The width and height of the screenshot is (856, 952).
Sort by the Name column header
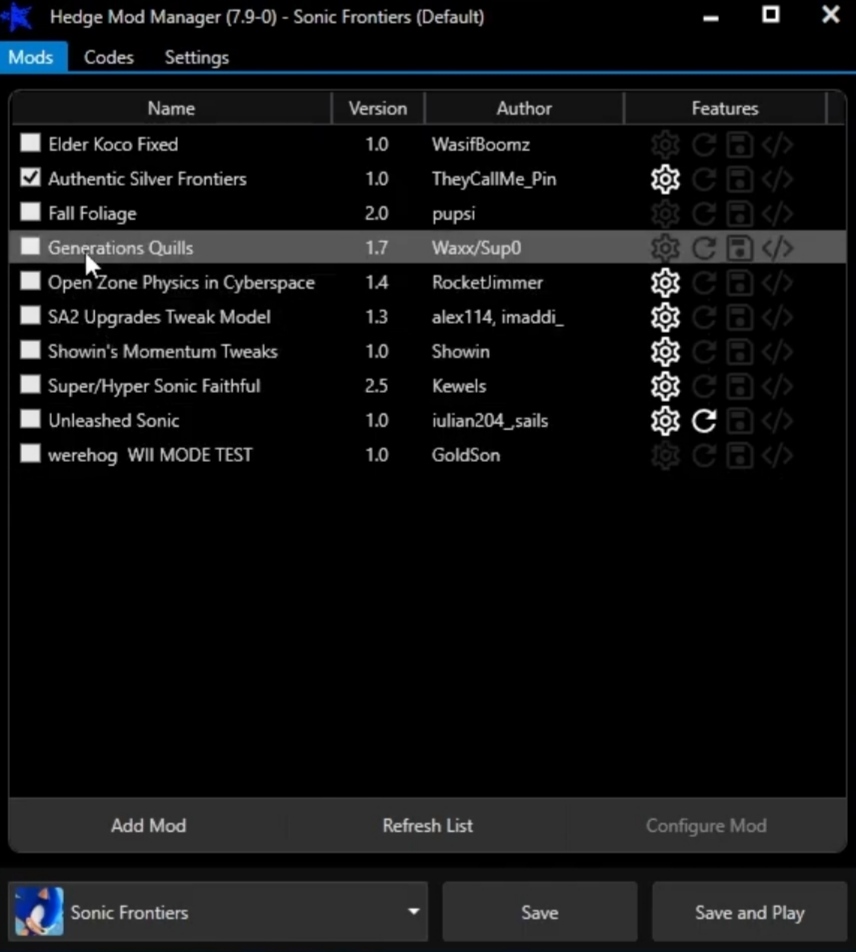171,108
